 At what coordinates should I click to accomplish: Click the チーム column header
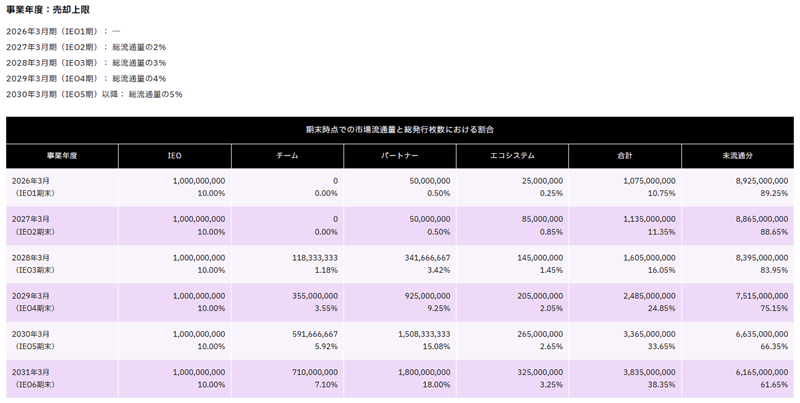point(287,156)
